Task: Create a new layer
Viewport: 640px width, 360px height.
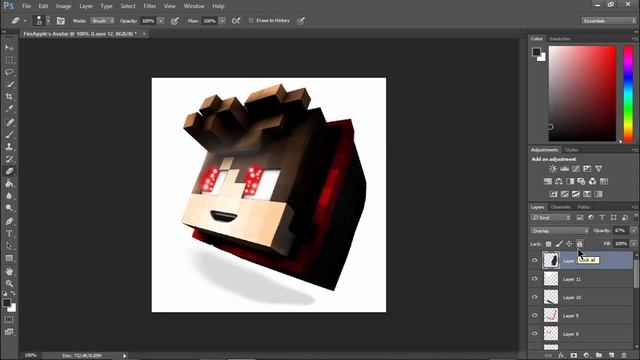Action: (611, 356)
